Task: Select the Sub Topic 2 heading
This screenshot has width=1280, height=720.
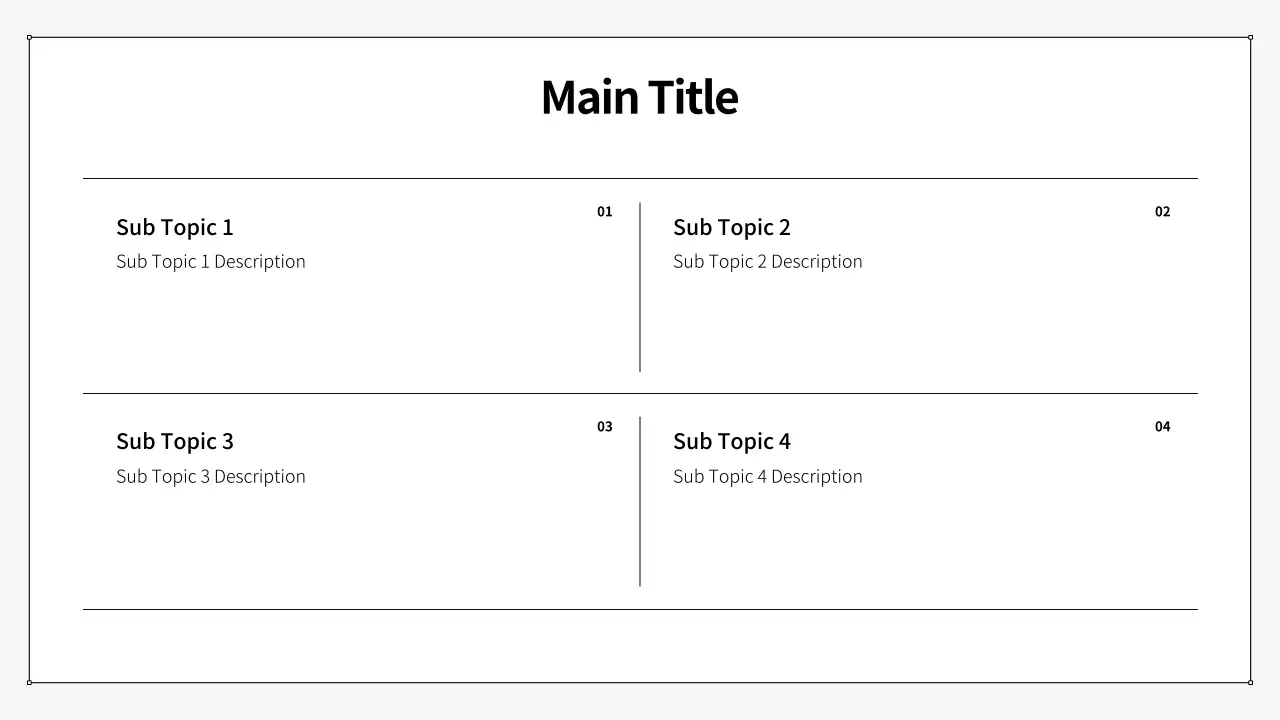Action: click(732, 227)
